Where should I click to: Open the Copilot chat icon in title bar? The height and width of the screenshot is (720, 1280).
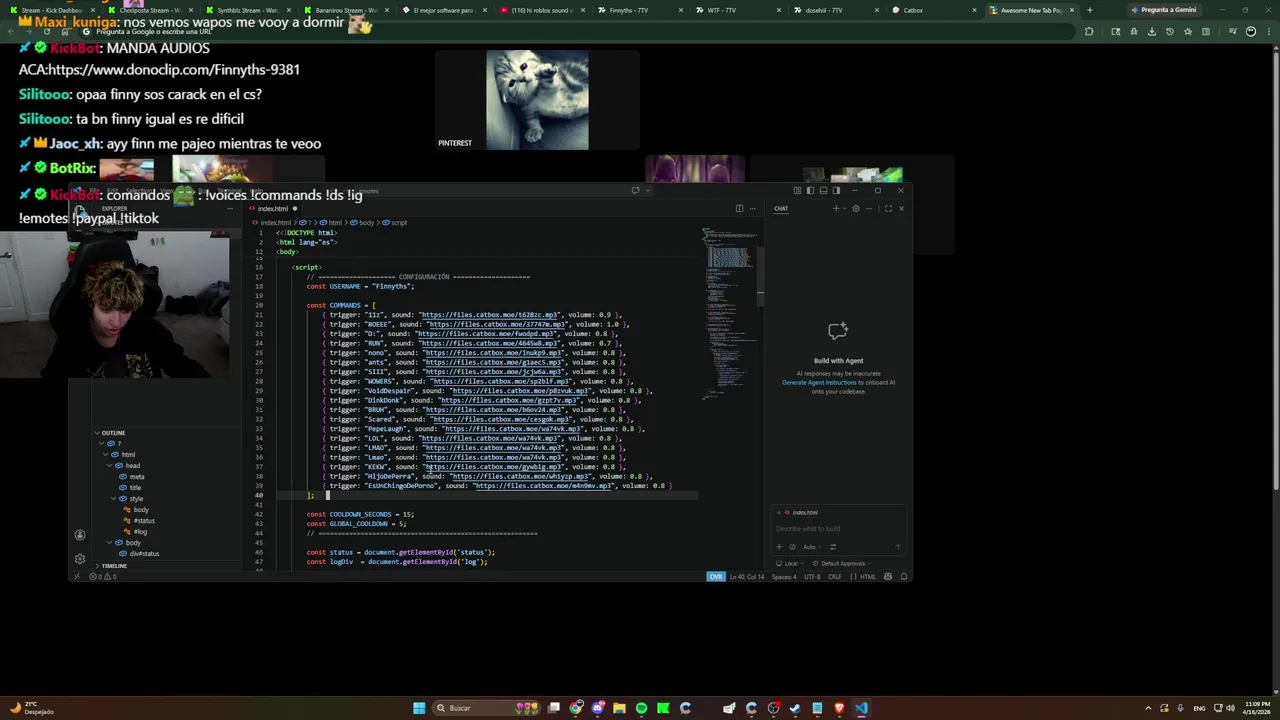pyautogui.click(x=635, y=190)
